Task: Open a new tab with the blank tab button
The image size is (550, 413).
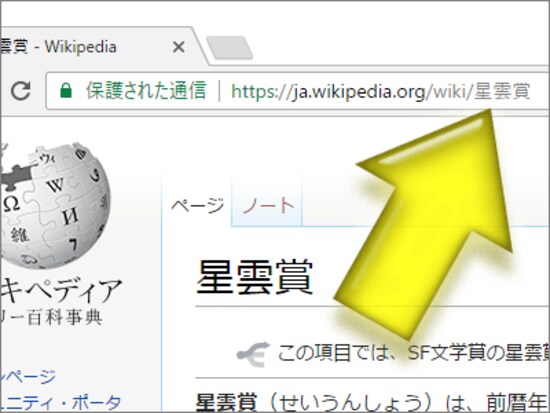Action: coord(230,47)
